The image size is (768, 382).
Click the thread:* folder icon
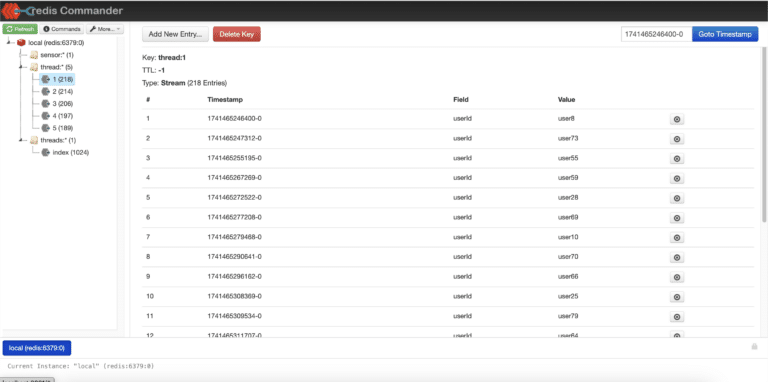34,67
